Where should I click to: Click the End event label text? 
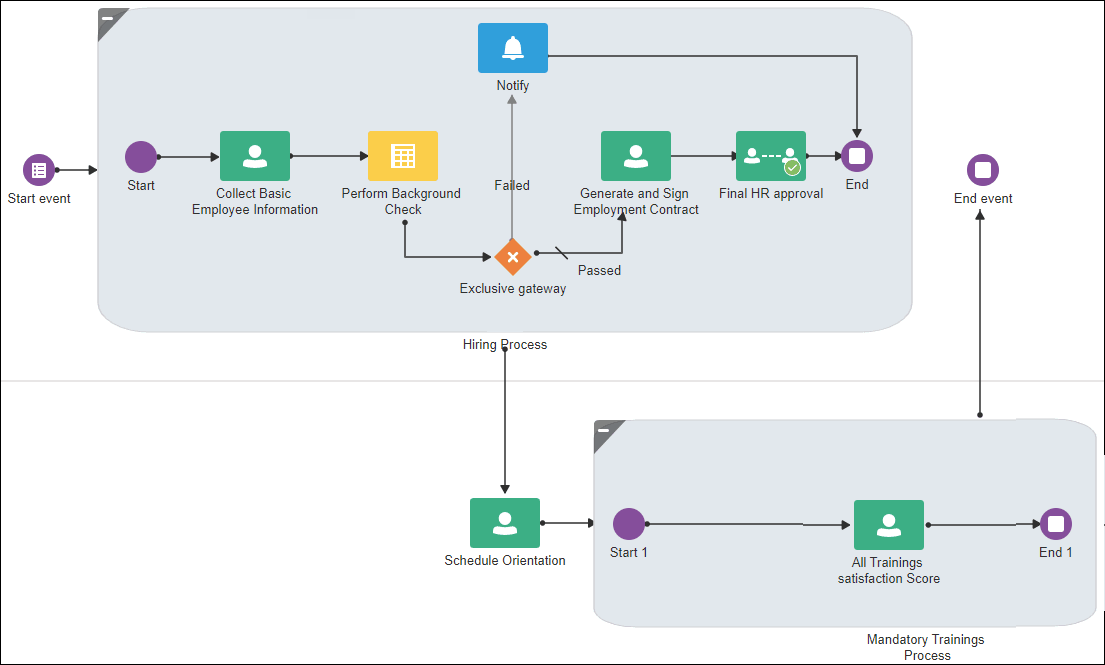click(x=983, y=199)
